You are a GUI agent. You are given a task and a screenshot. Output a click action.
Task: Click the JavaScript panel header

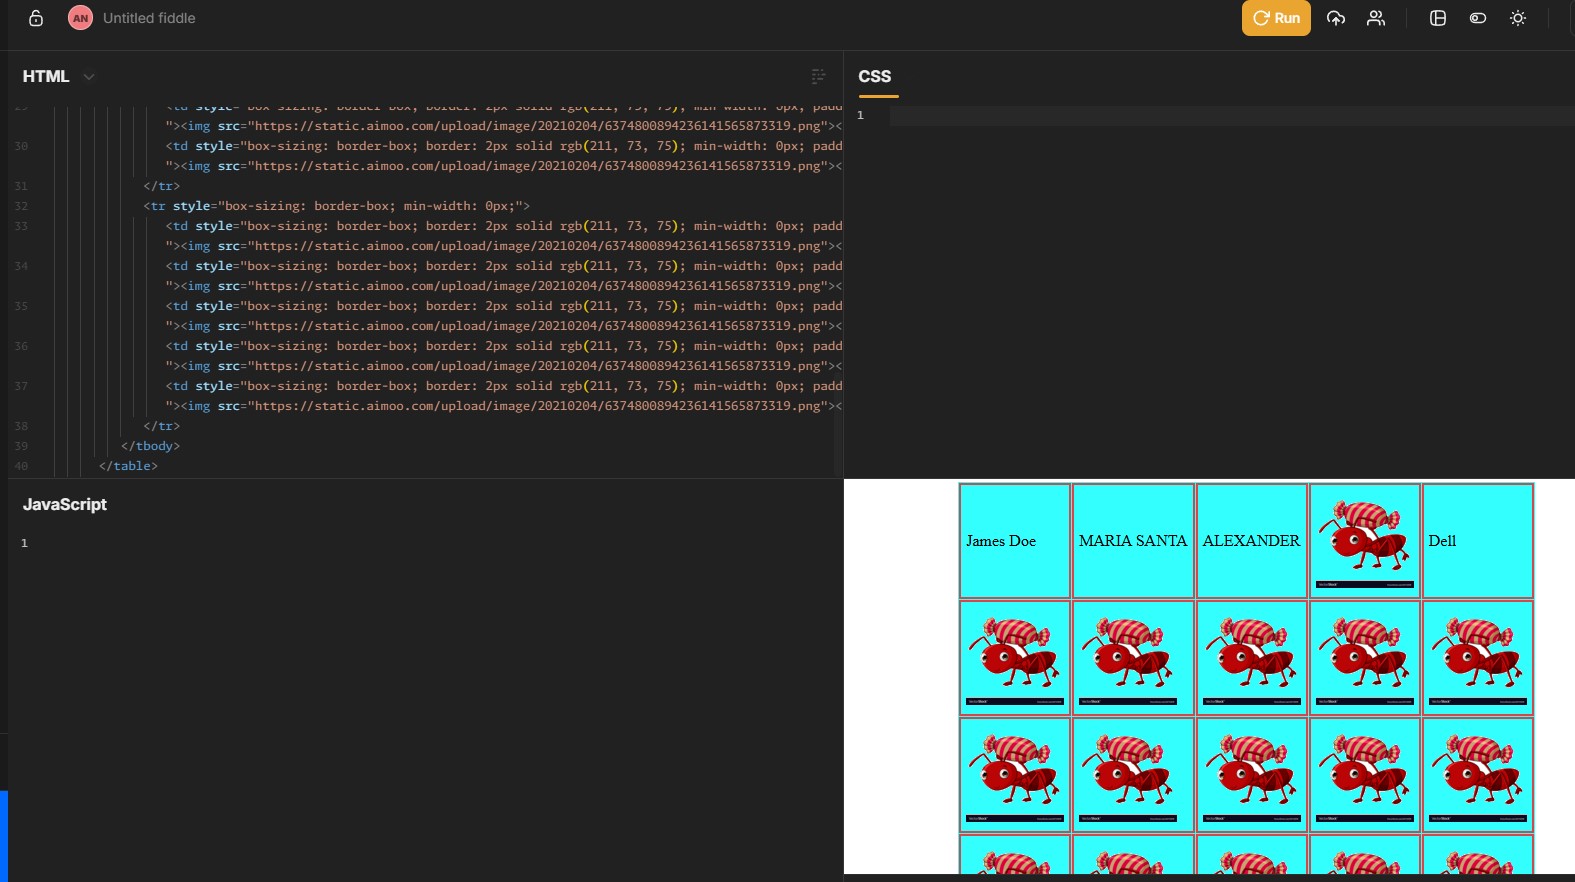pos(65,504)
